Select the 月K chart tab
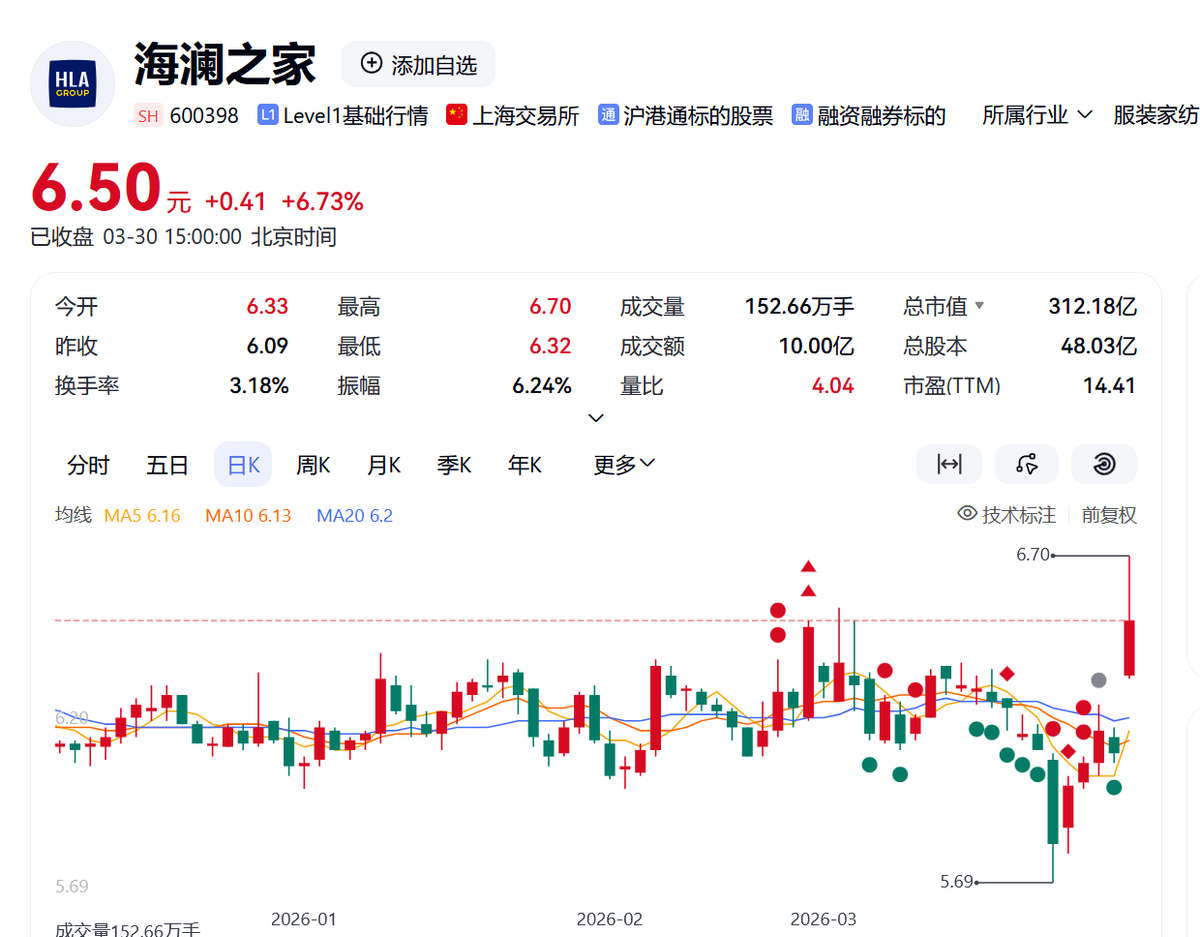This screenshot has width=1200, height=937. pos(384,465)
